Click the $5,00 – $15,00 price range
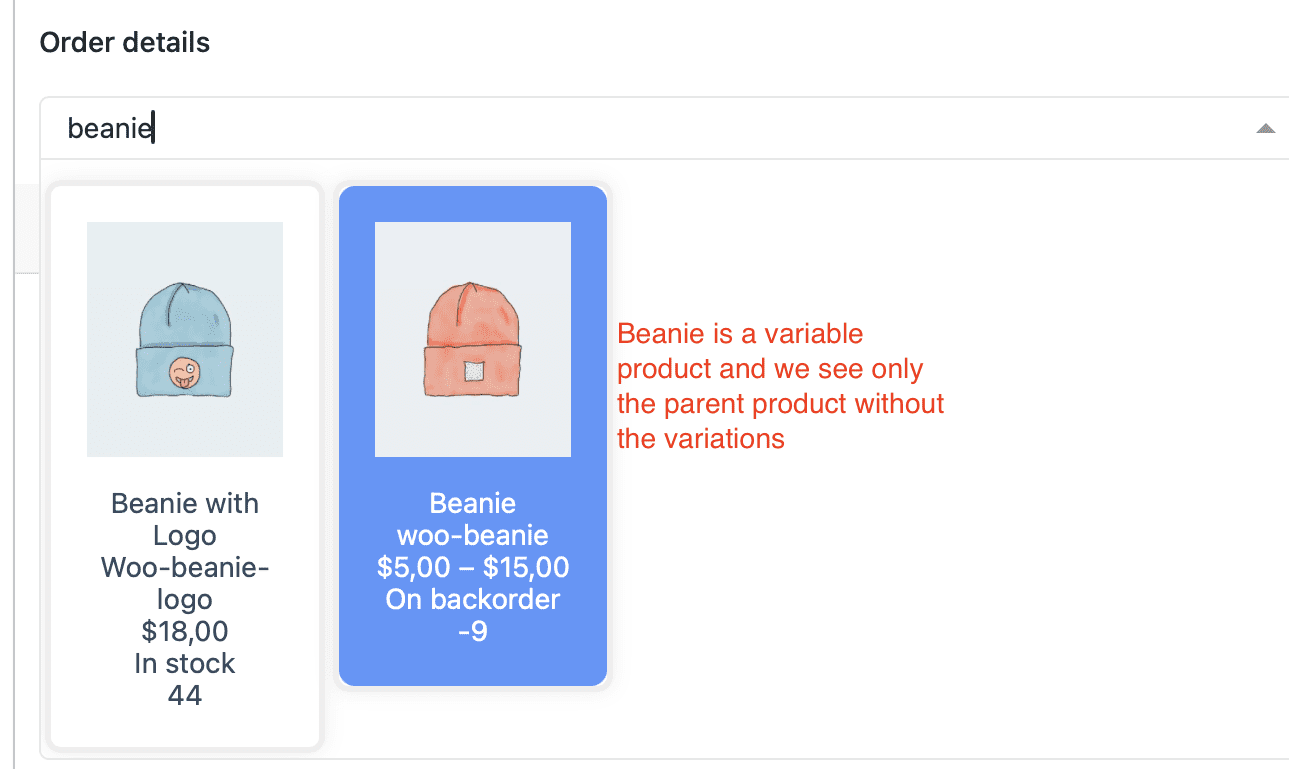 pyautogui.click(x=471, y=567)
